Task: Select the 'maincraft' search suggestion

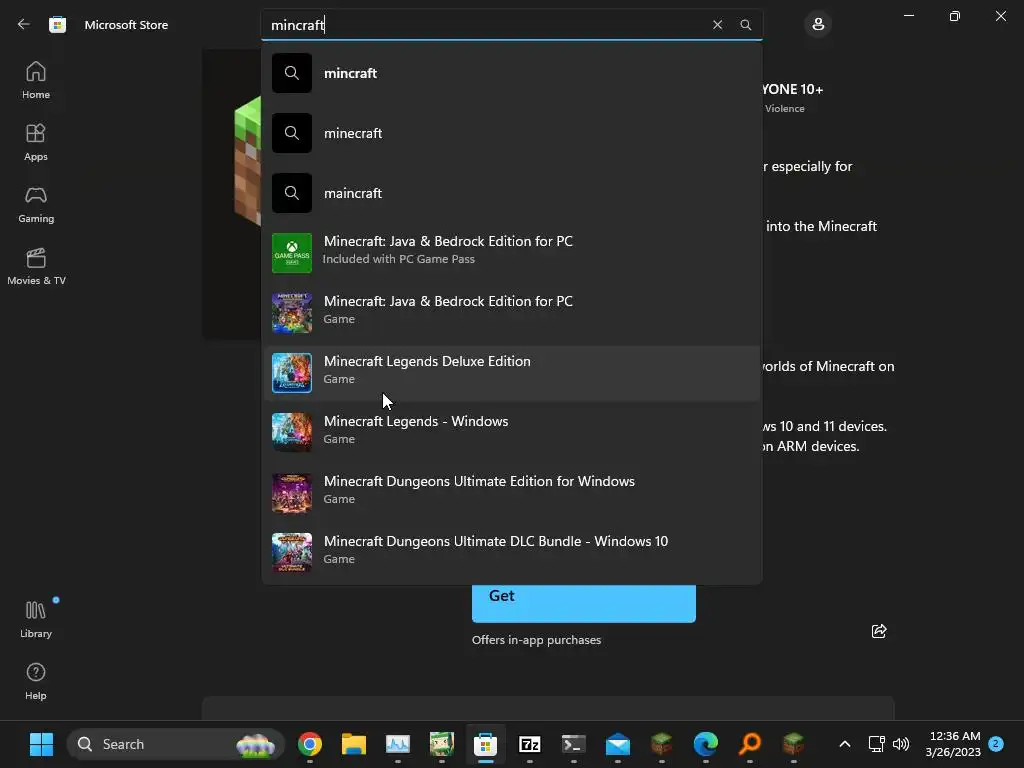Action: (511, 193)
